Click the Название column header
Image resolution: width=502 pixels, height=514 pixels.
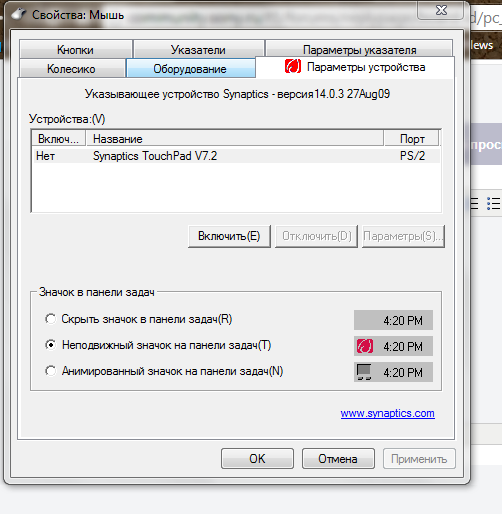(x=235, y=138)
